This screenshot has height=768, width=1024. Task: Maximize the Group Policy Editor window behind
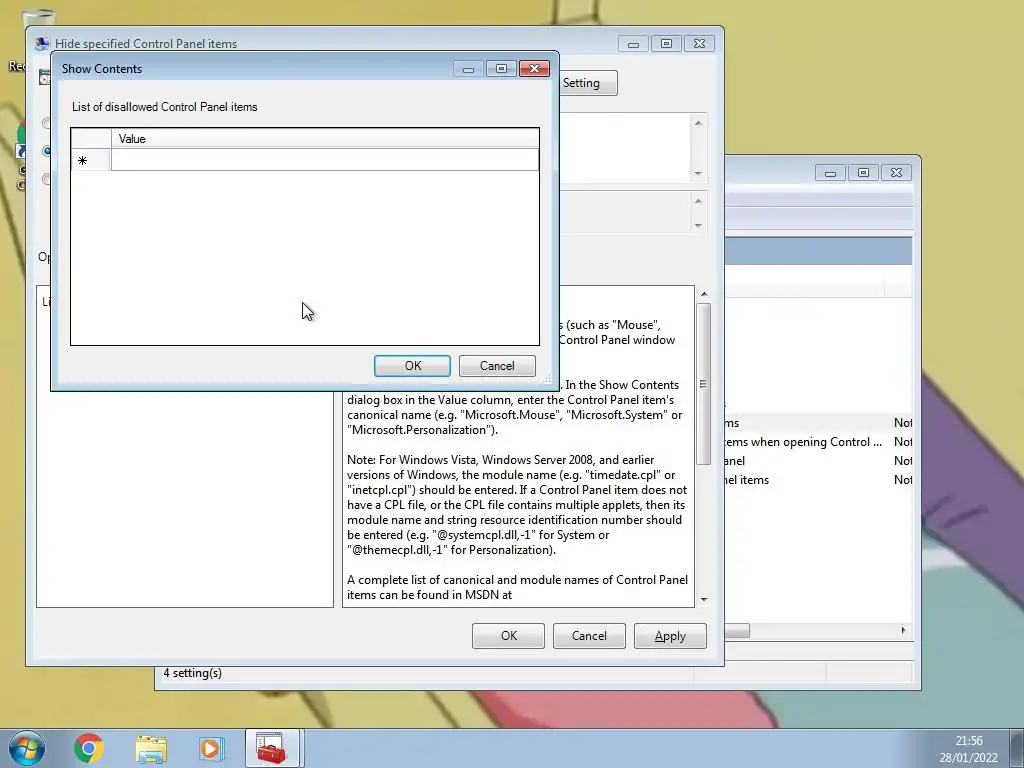(863, 172)
